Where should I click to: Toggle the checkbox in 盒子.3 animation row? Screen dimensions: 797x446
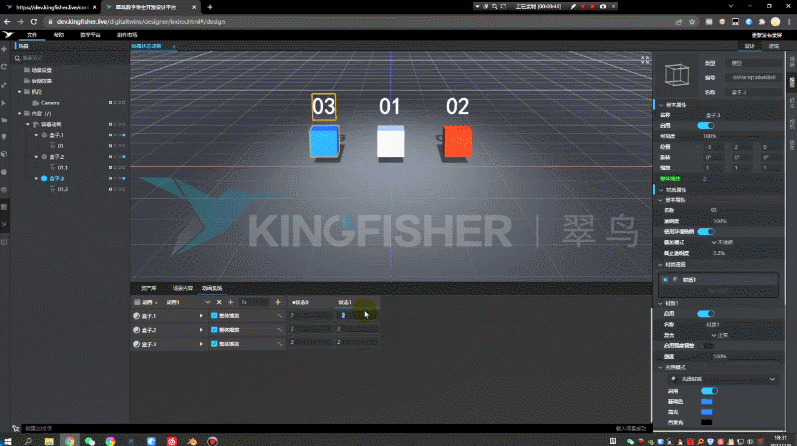(x=214, y=344)
